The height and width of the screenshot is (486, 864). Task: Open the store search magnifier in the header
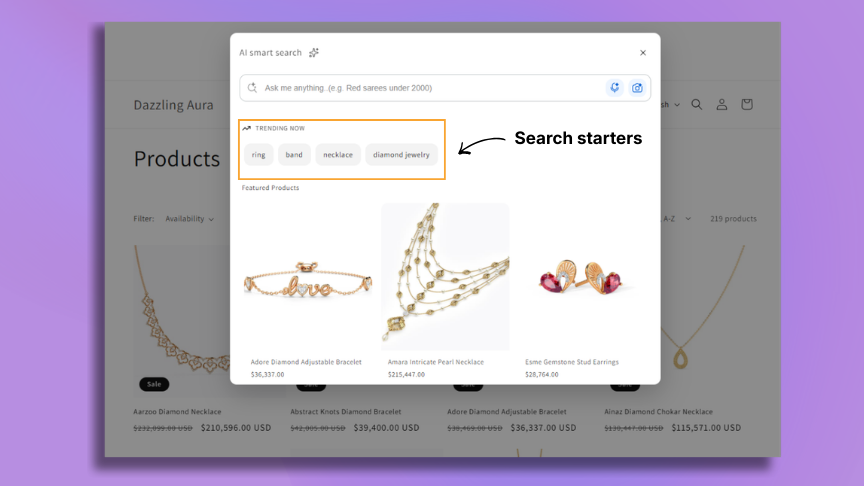696,104
